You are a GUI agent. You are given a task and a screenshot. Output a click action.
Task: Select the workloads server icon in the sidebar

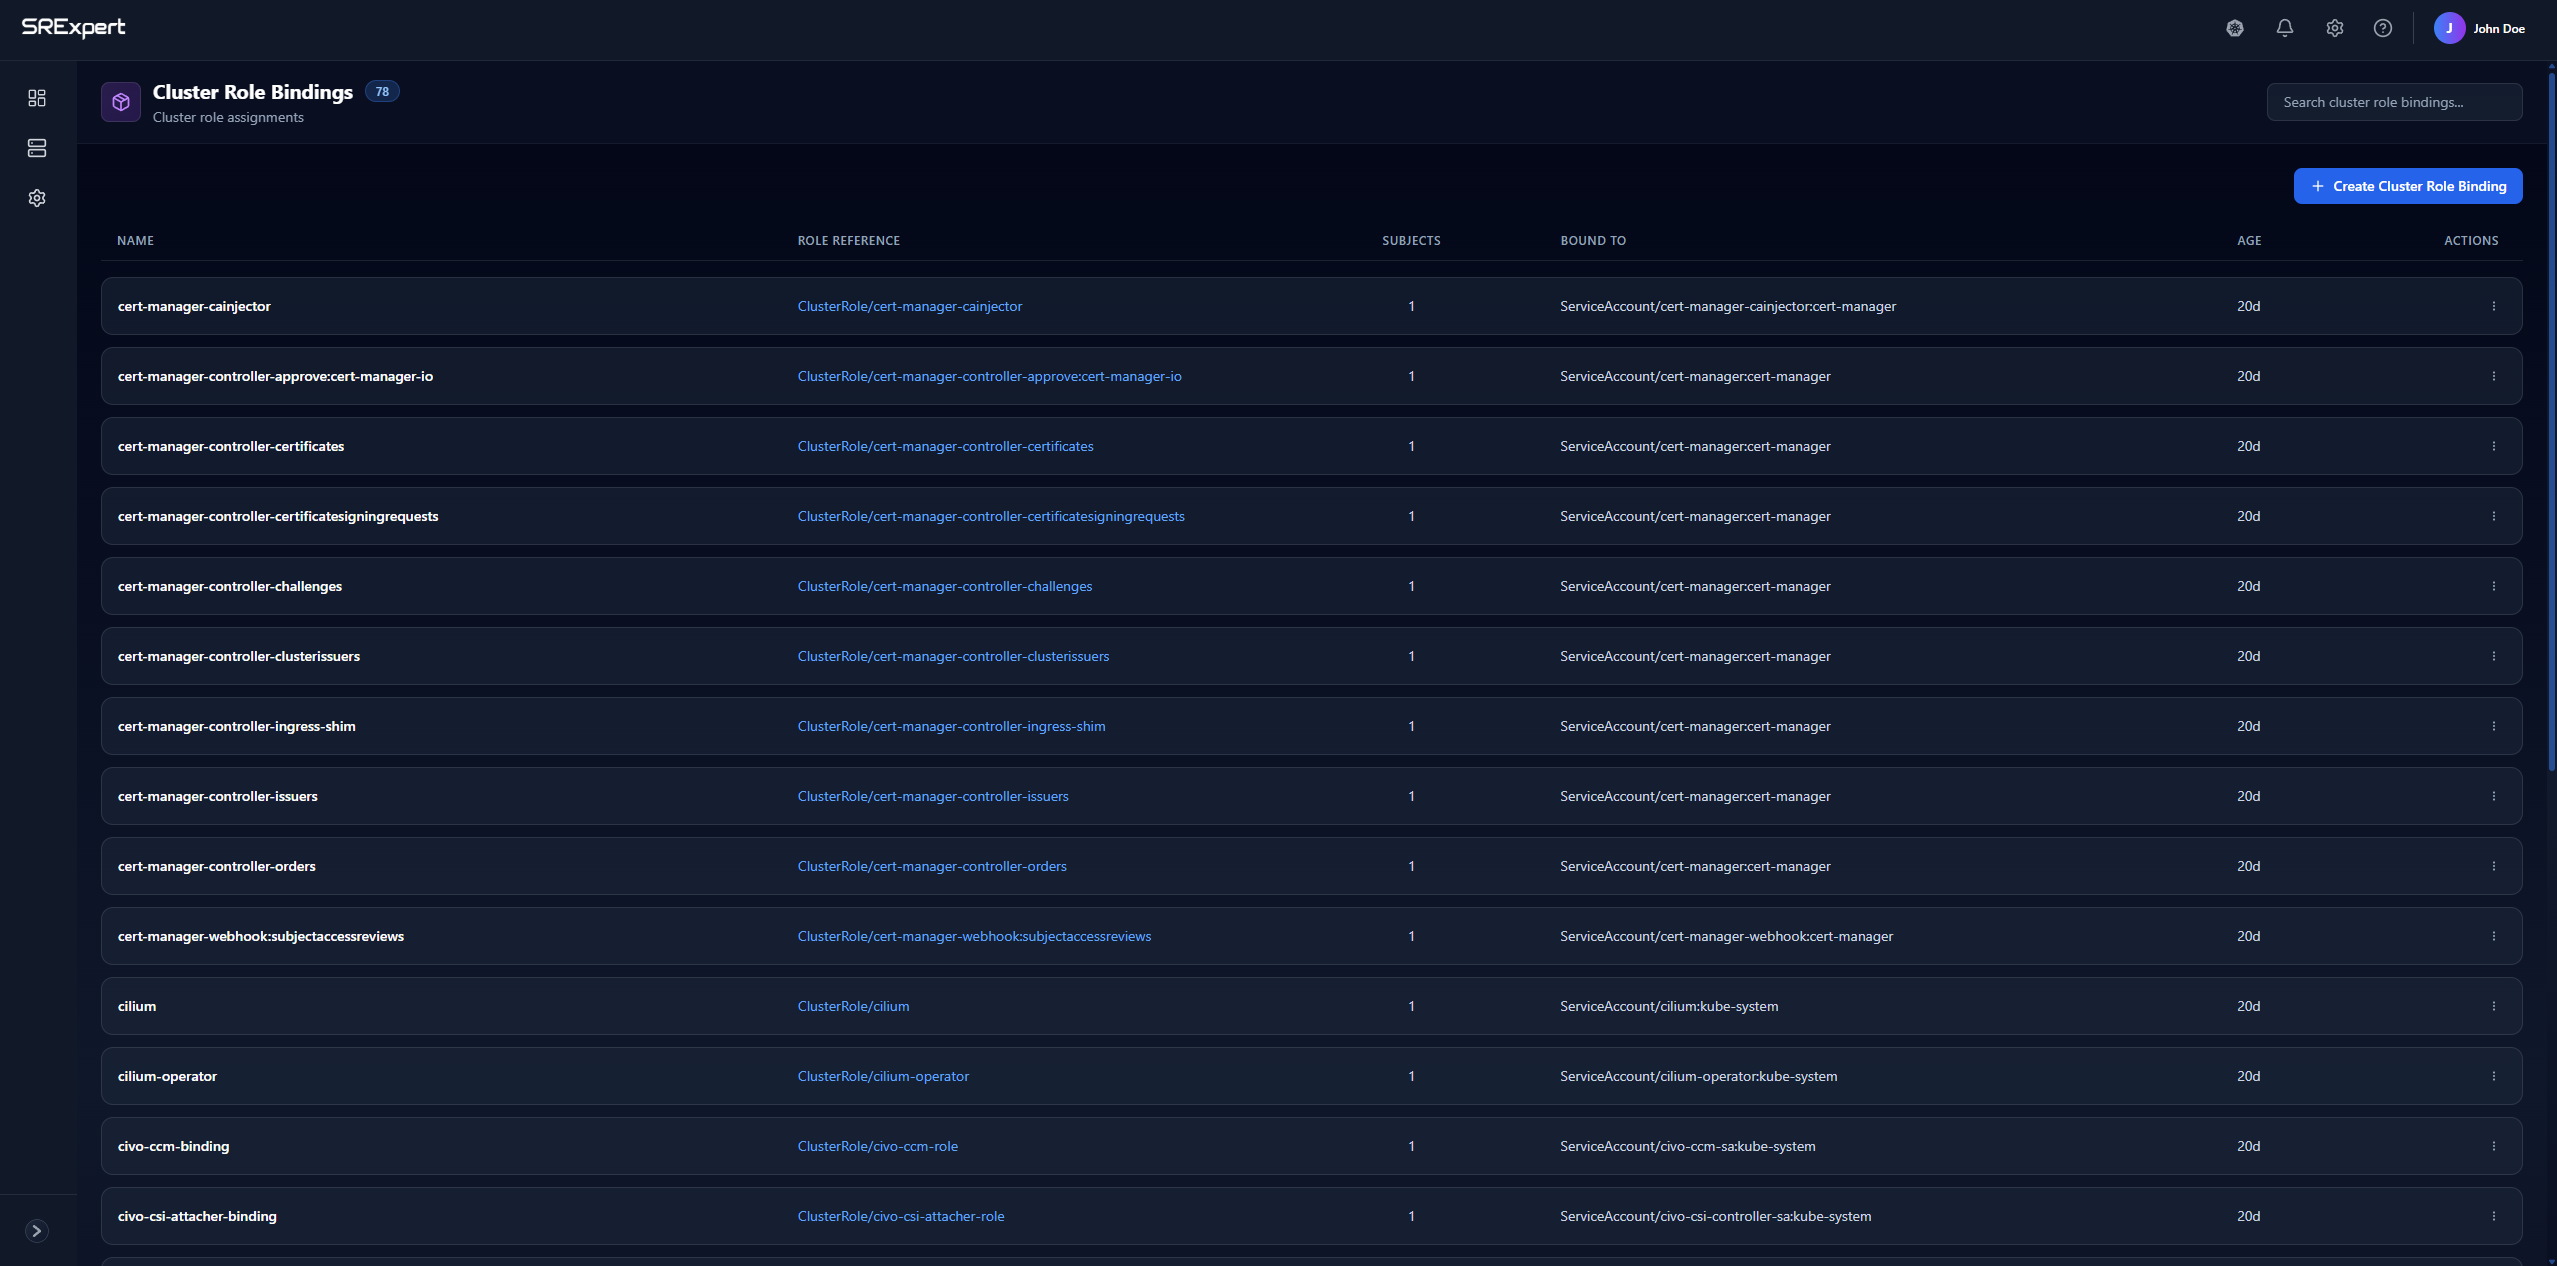point(37,147)
